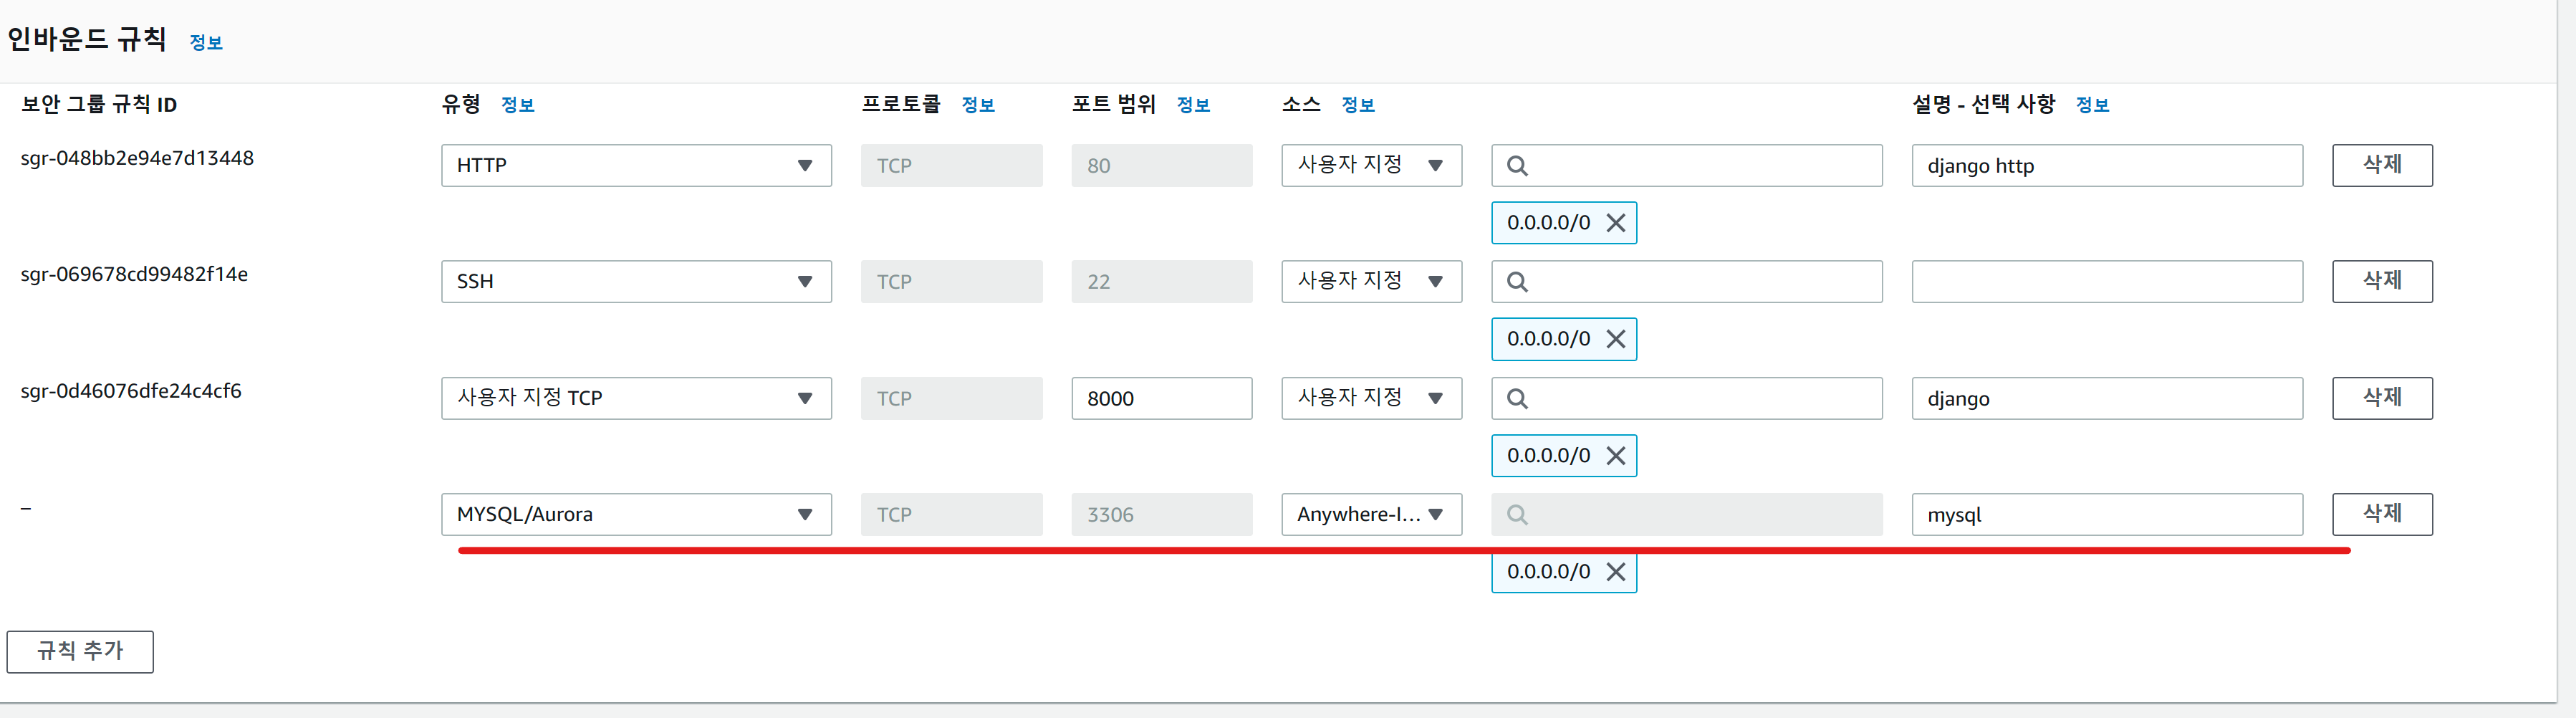Open source 사용자 지정 dropdown for HTTP rule
The width and height of the screenshot is (2576, 718).
click(1371, 165)
